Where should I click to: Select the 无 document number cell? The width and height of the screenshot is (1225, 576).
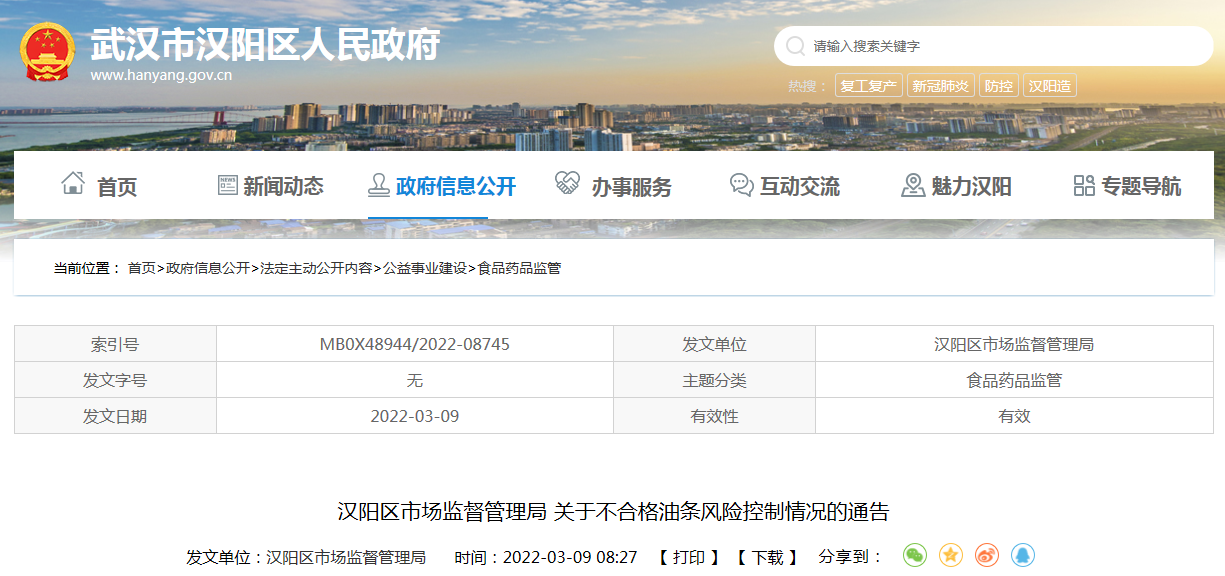tap(415, 380)
